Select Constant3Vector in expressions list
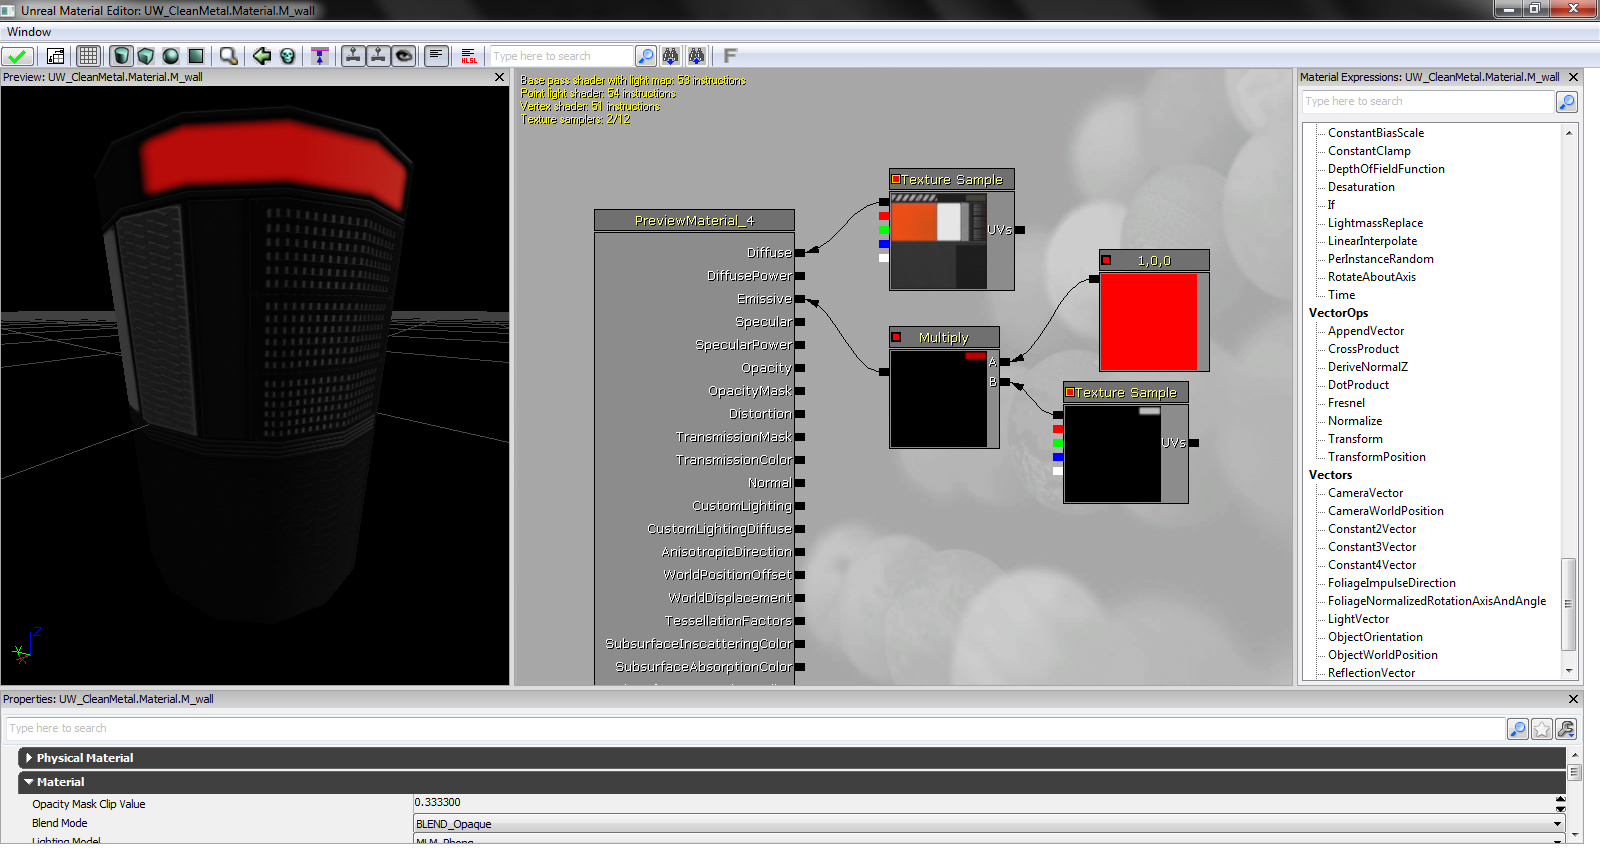Screen dimensions: 1600x860 tap(1371, 547)
